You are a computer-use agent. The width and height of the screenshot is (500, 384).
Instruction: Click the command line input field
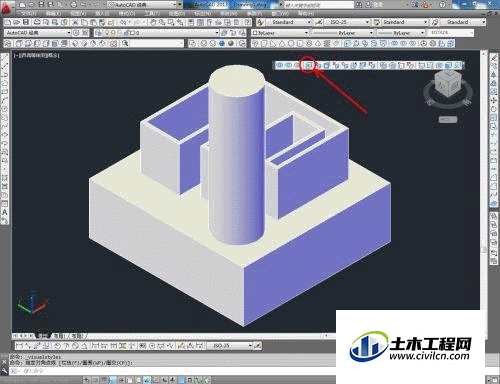click(x=172, y=371)
